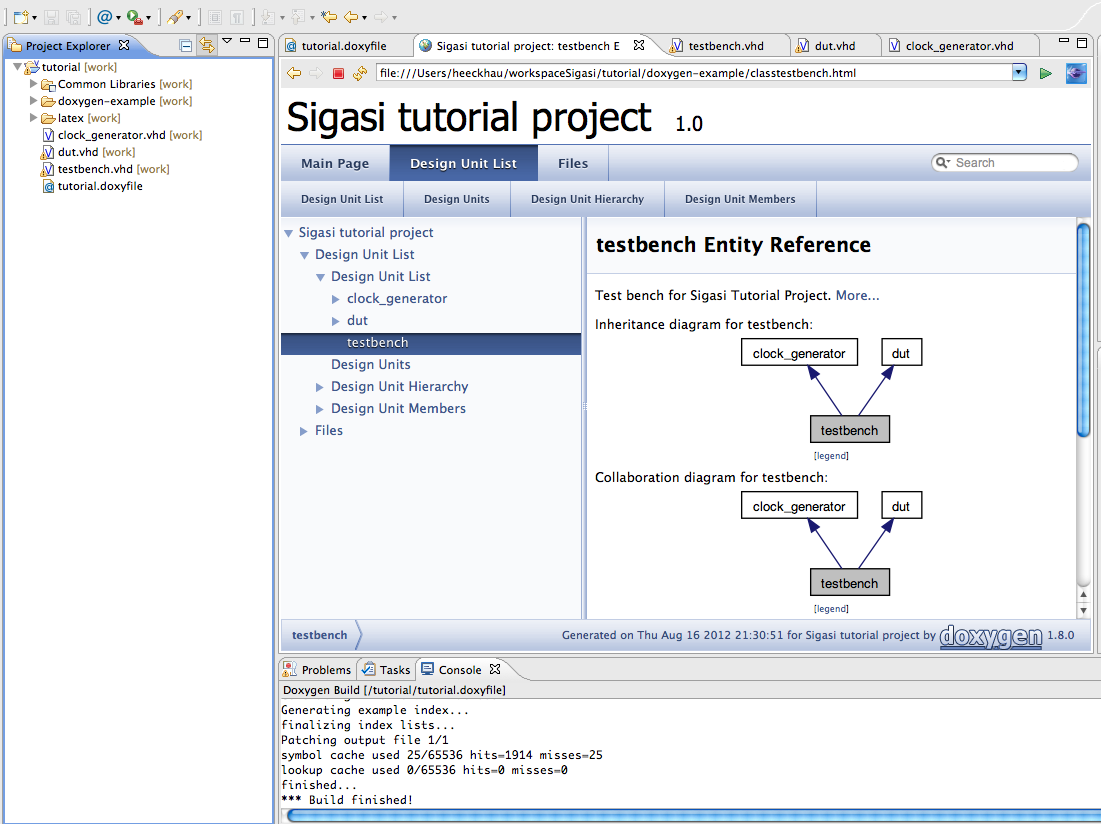Click the Design Unit Hierarchy subtab

pyautogui.click(x=587, y=199)
